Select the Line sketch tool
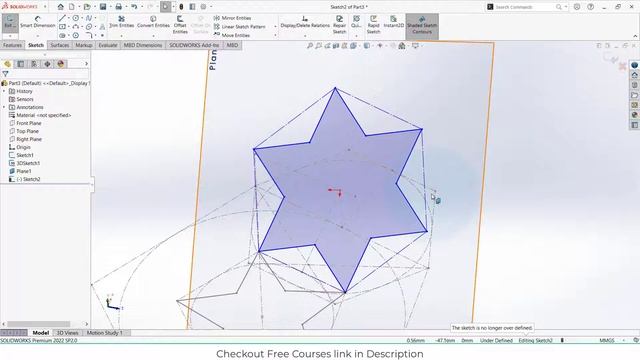 (x=62, y=18)
